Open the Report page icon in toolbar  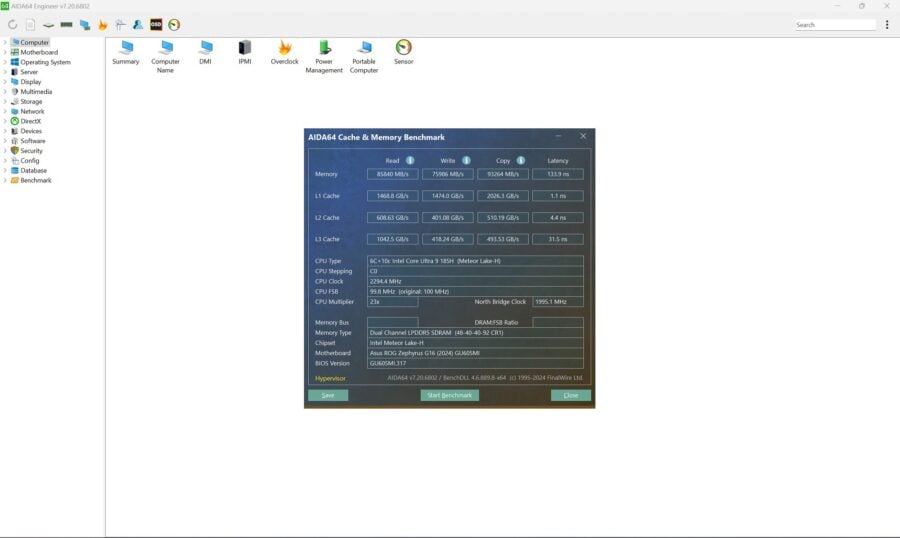click(30, 25)
